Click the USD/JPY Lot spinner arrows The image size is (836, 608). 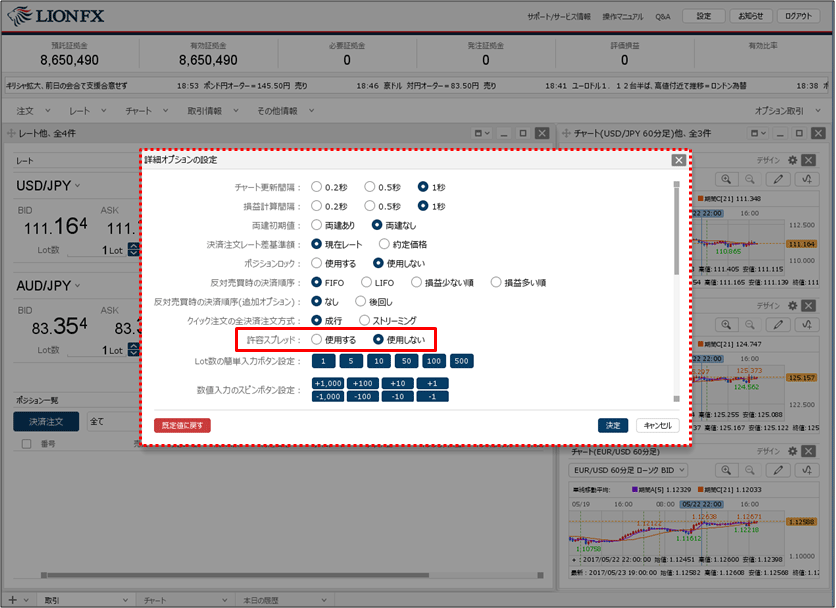click(x=133, y=250)
